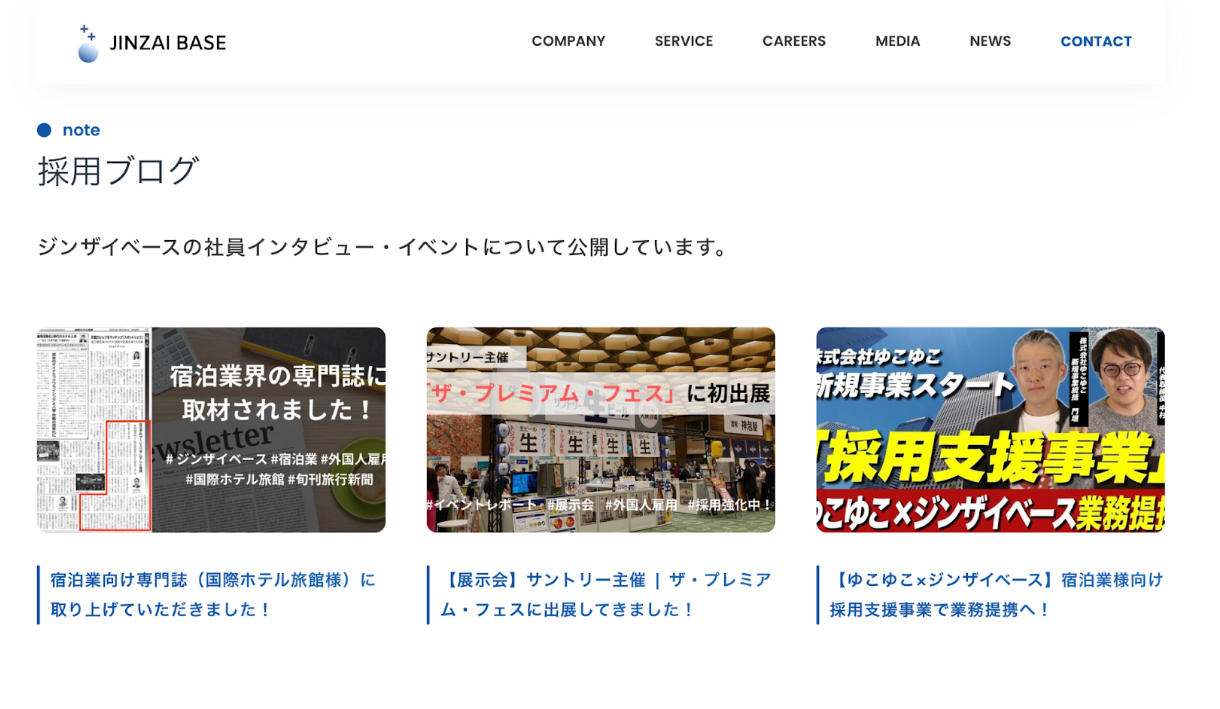
Task: Open article 宿泊業向け専門誌（国際ホテル旅館様）に取り上げていただきました
Action: point(213,595)
